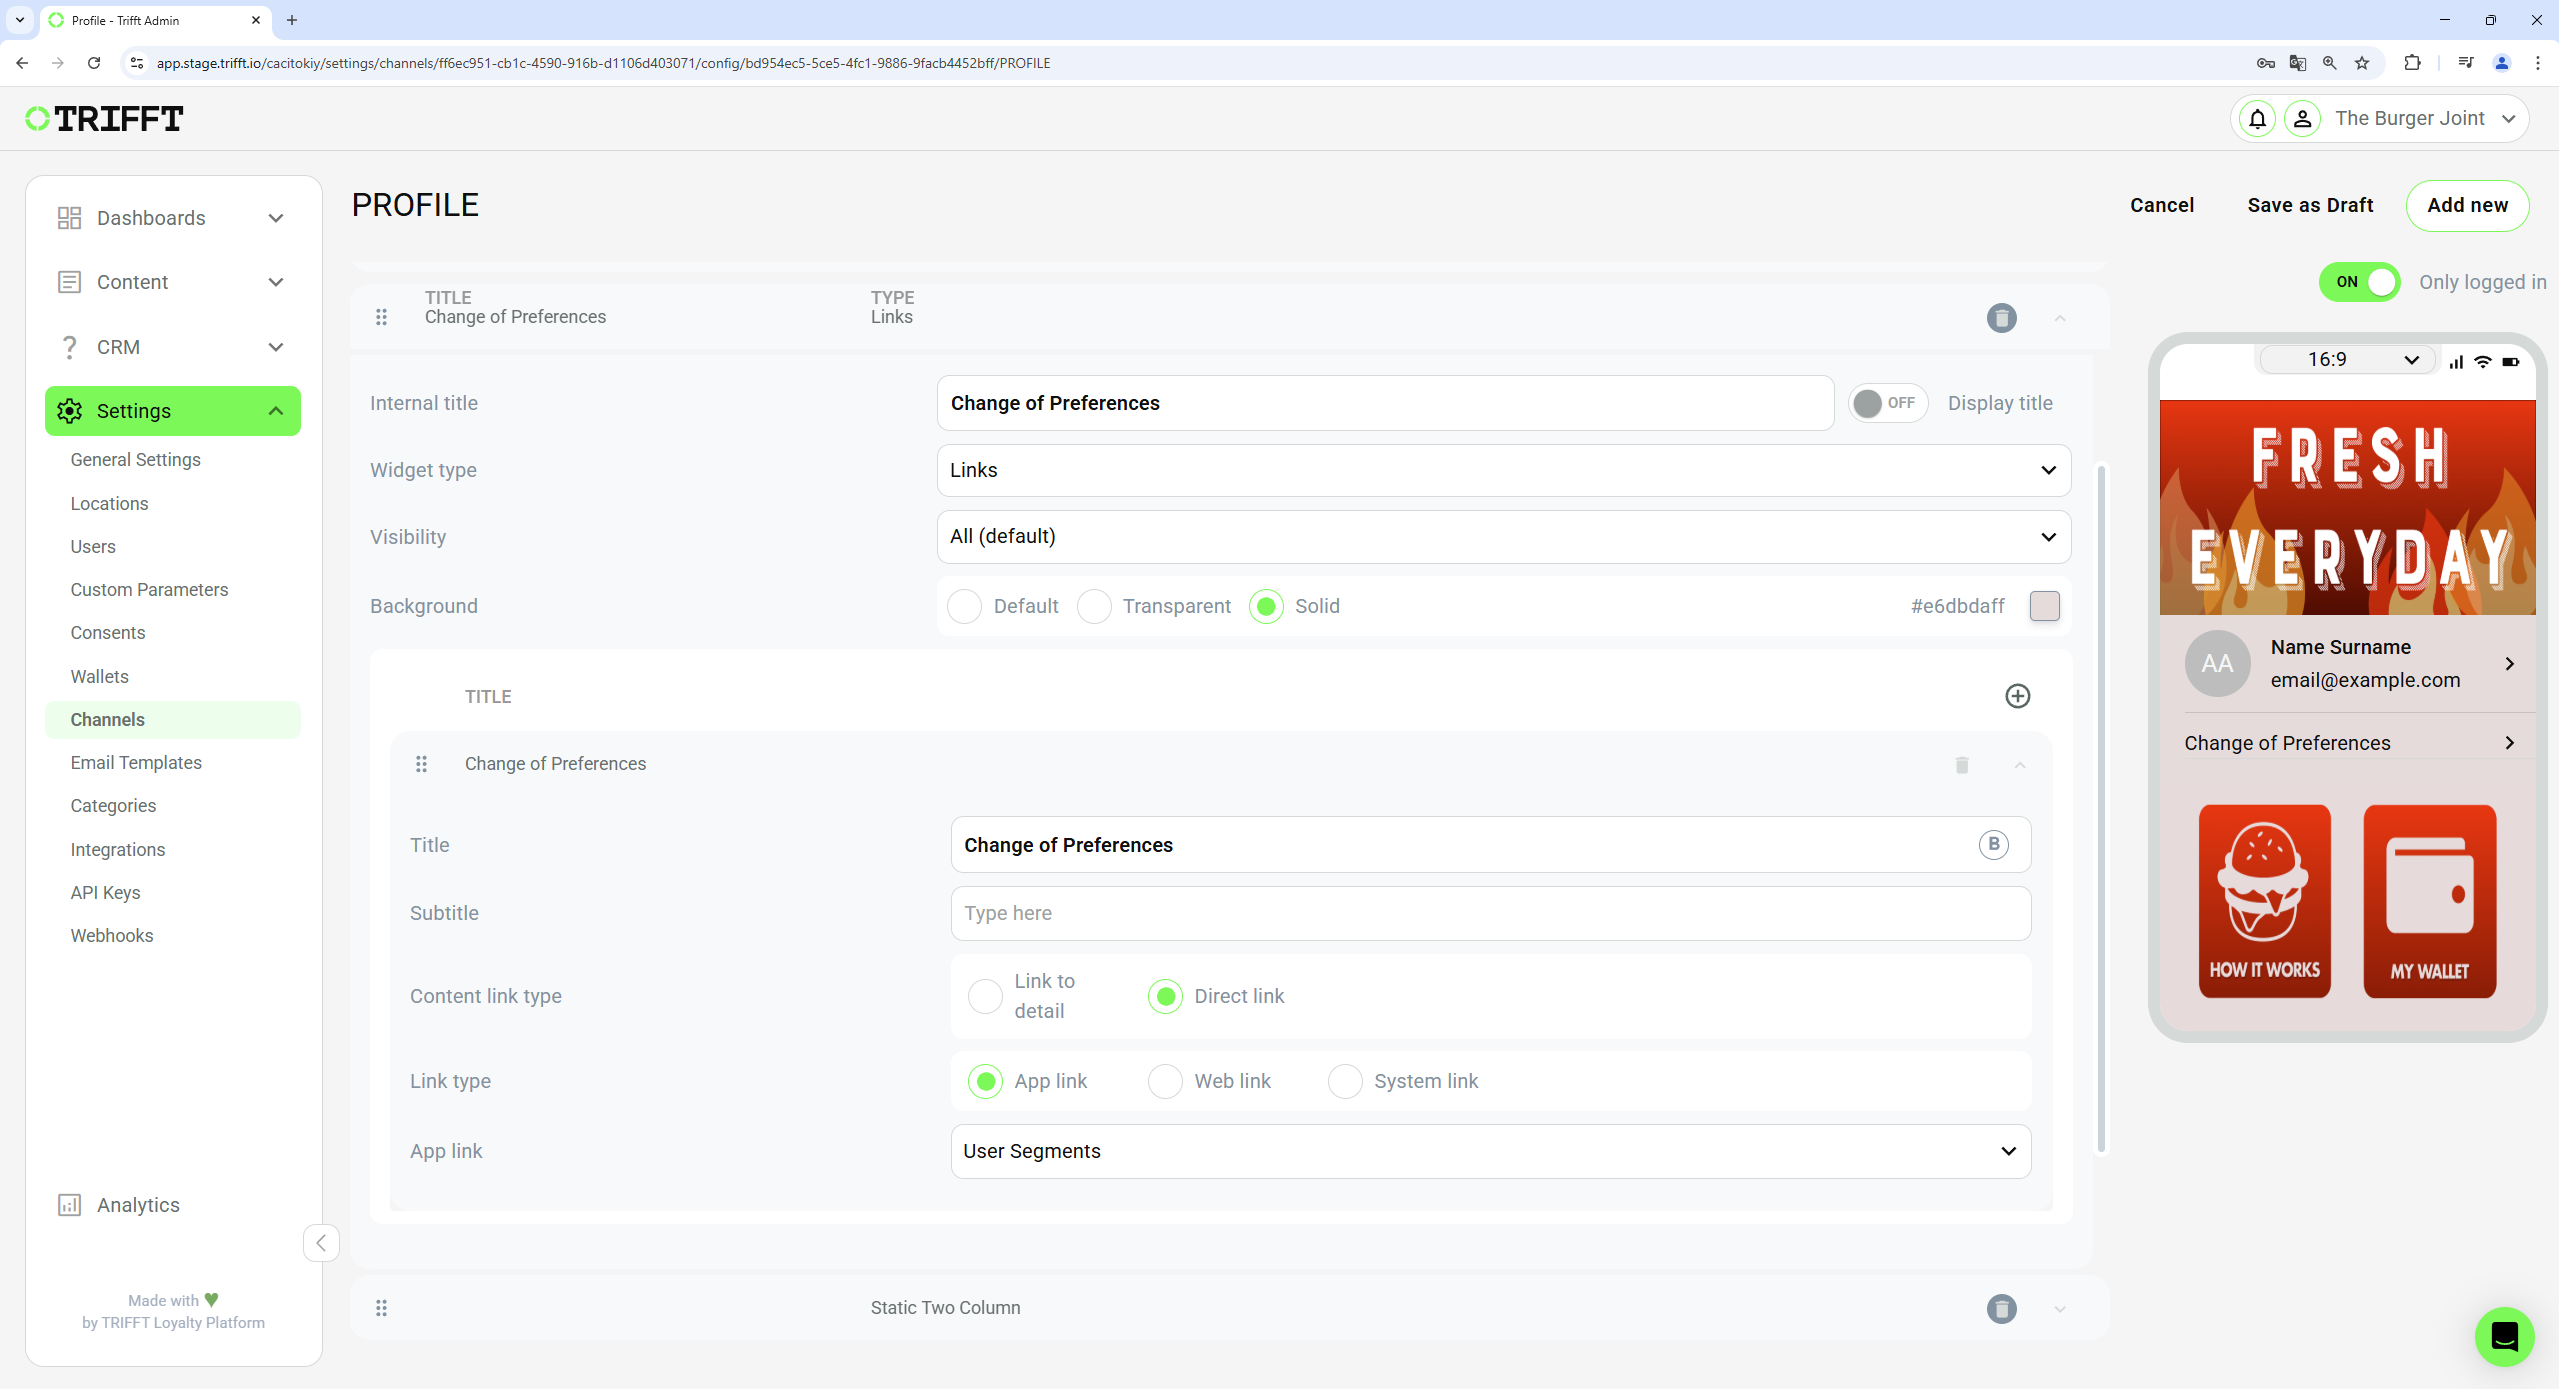Open the Visibility All (default) dropdown

[x=1503, y=537]
